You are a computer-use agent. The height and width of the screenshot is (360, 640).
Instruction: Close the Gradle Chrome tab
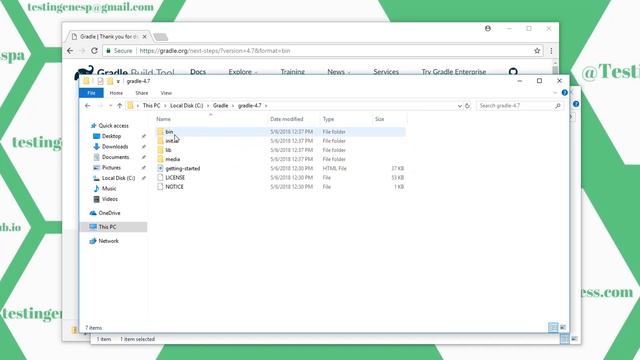coord(144,37)
